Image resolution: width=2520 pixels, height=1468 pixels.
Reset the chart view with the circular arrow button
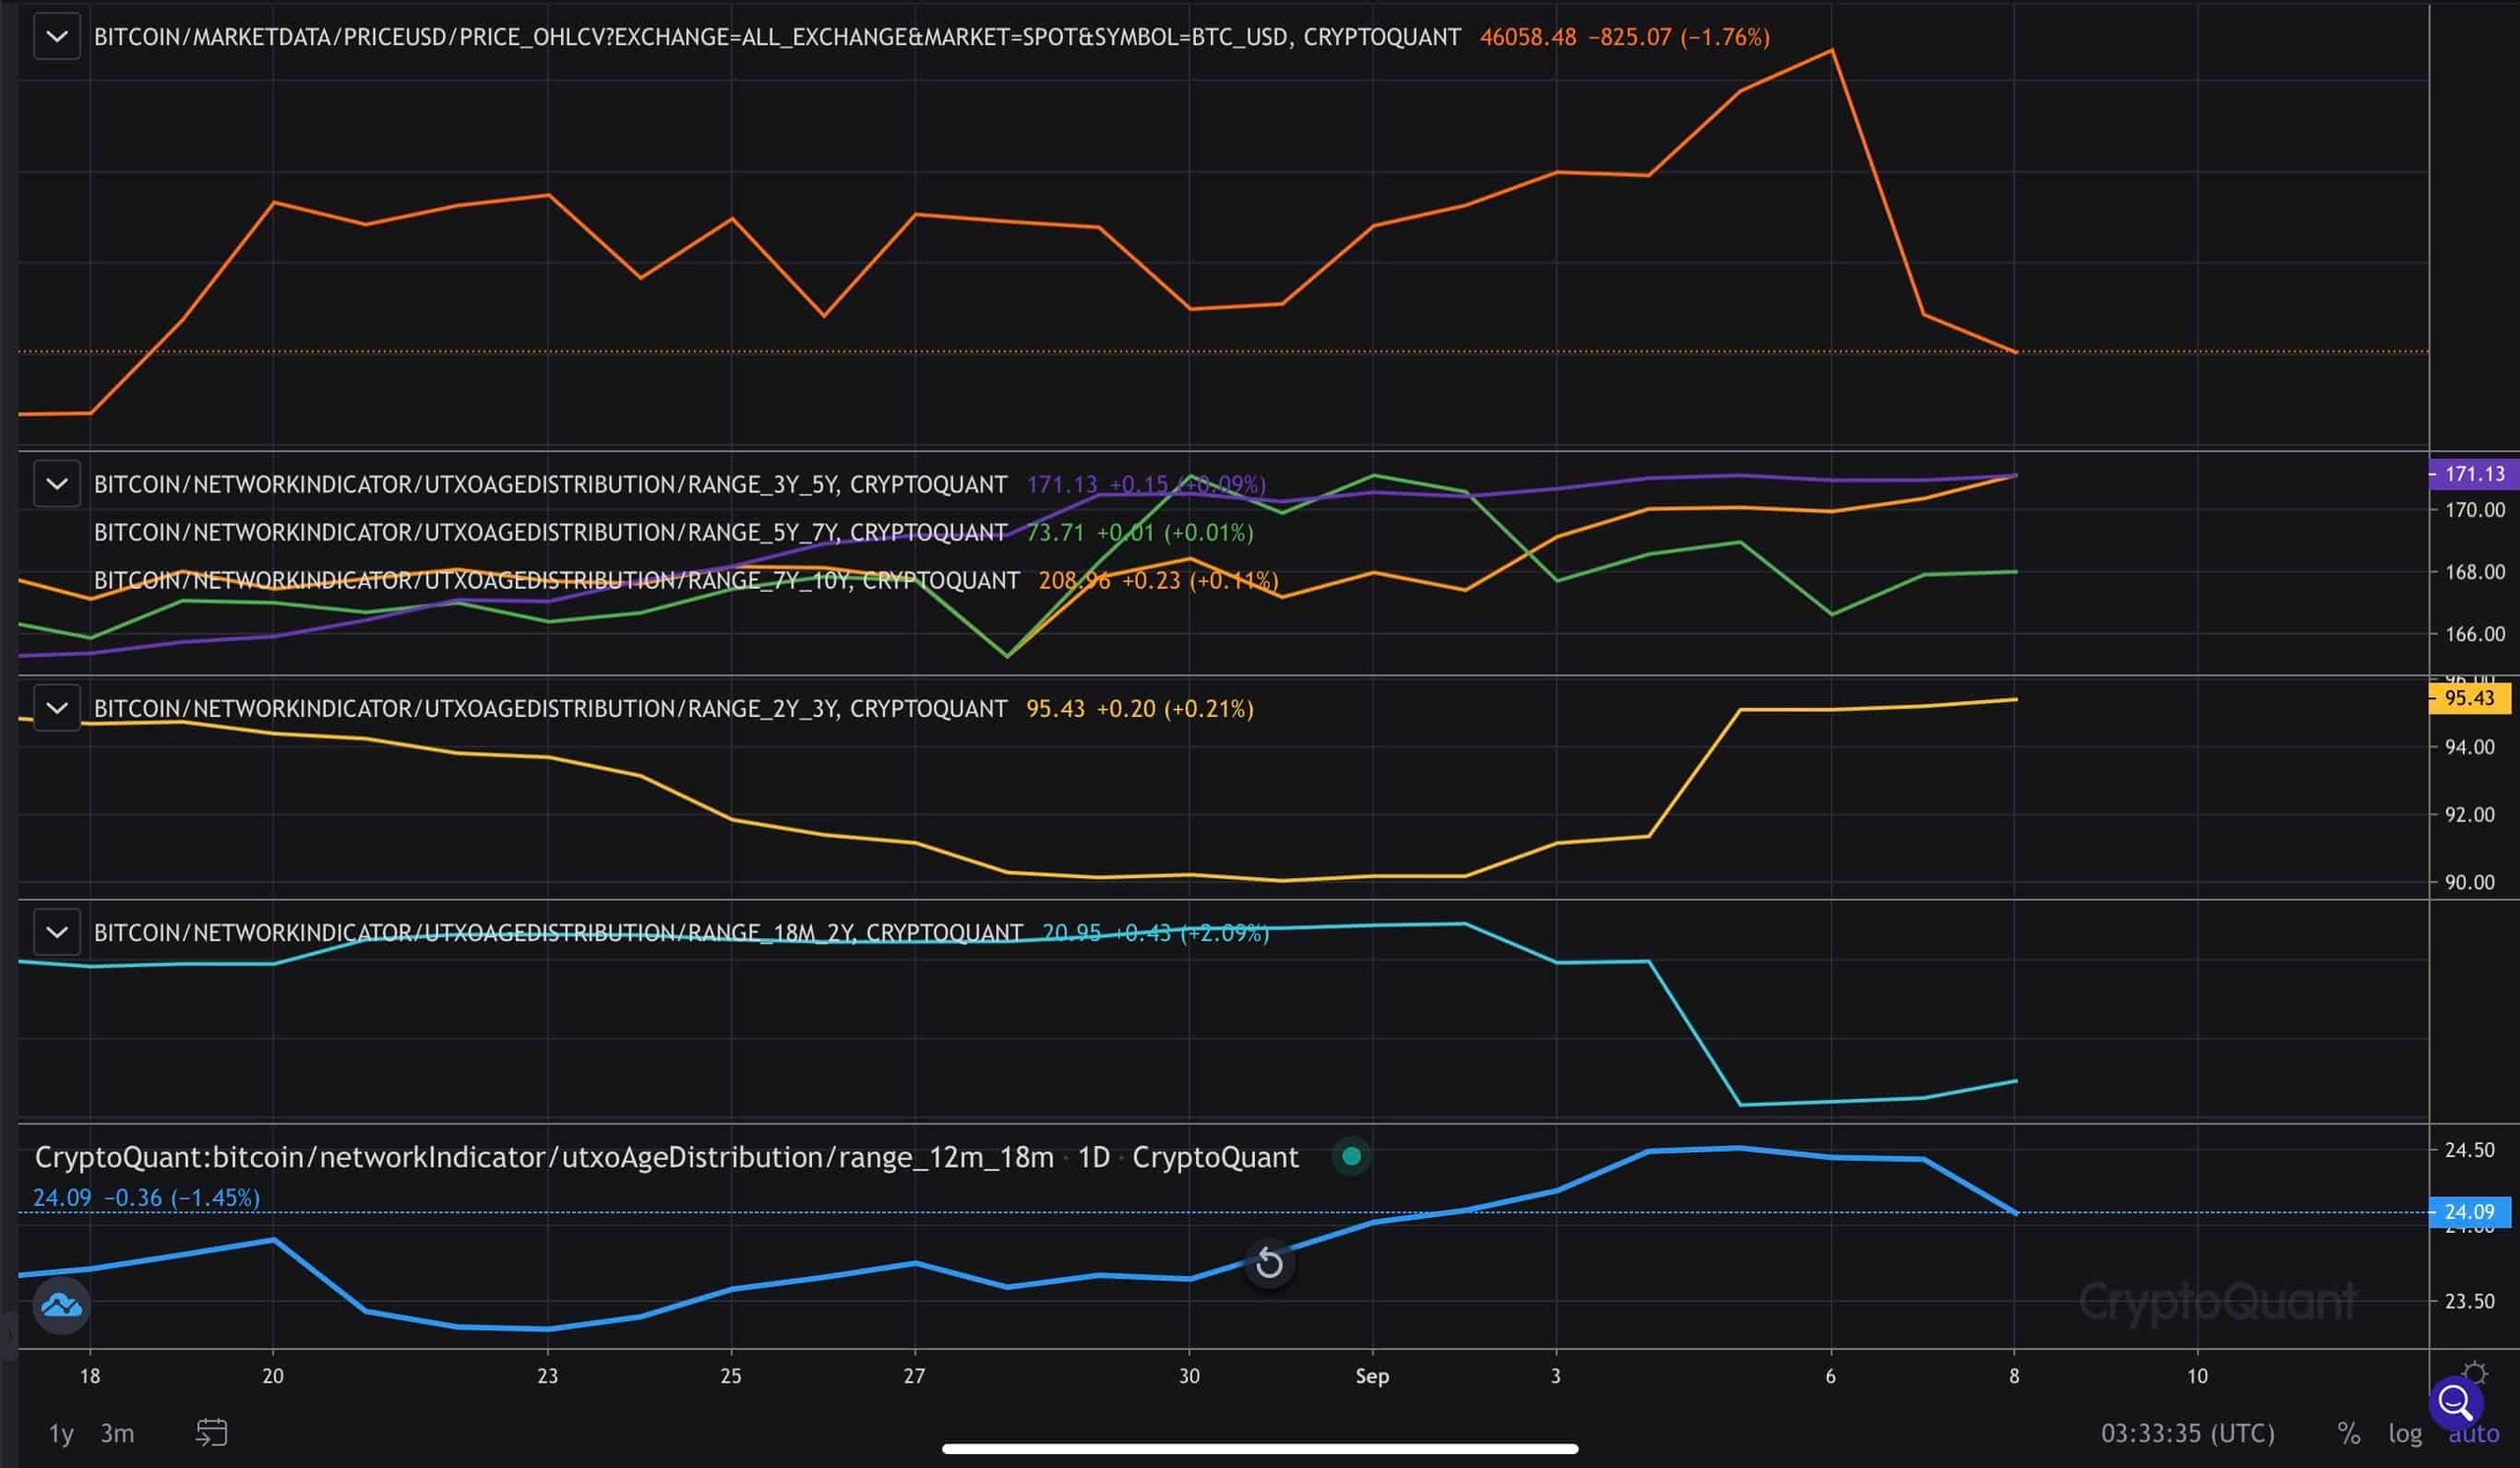[x=1269, y=1263]
